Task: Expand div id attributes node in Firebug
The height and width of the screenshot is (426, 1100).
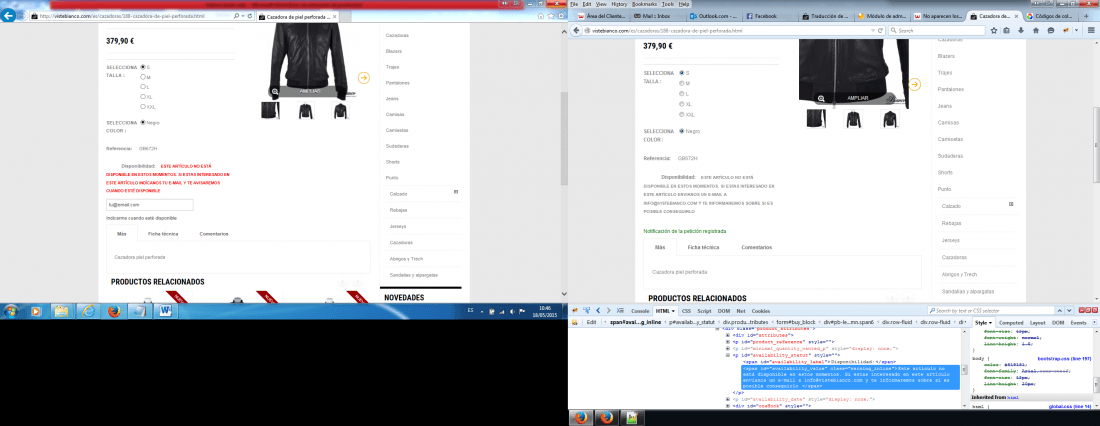Action: (x=727, y=335)
